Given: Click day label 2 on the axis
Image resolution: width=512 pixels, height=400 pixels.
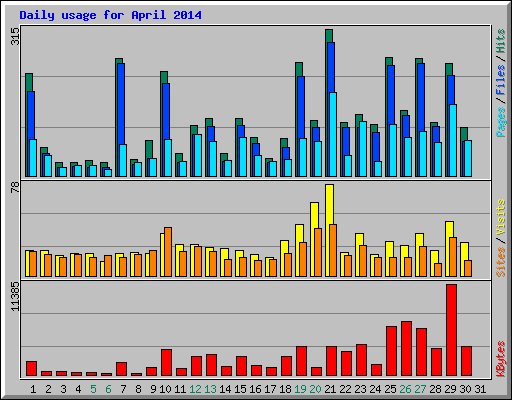Looking at the screenshot, I should coord(48,389).
